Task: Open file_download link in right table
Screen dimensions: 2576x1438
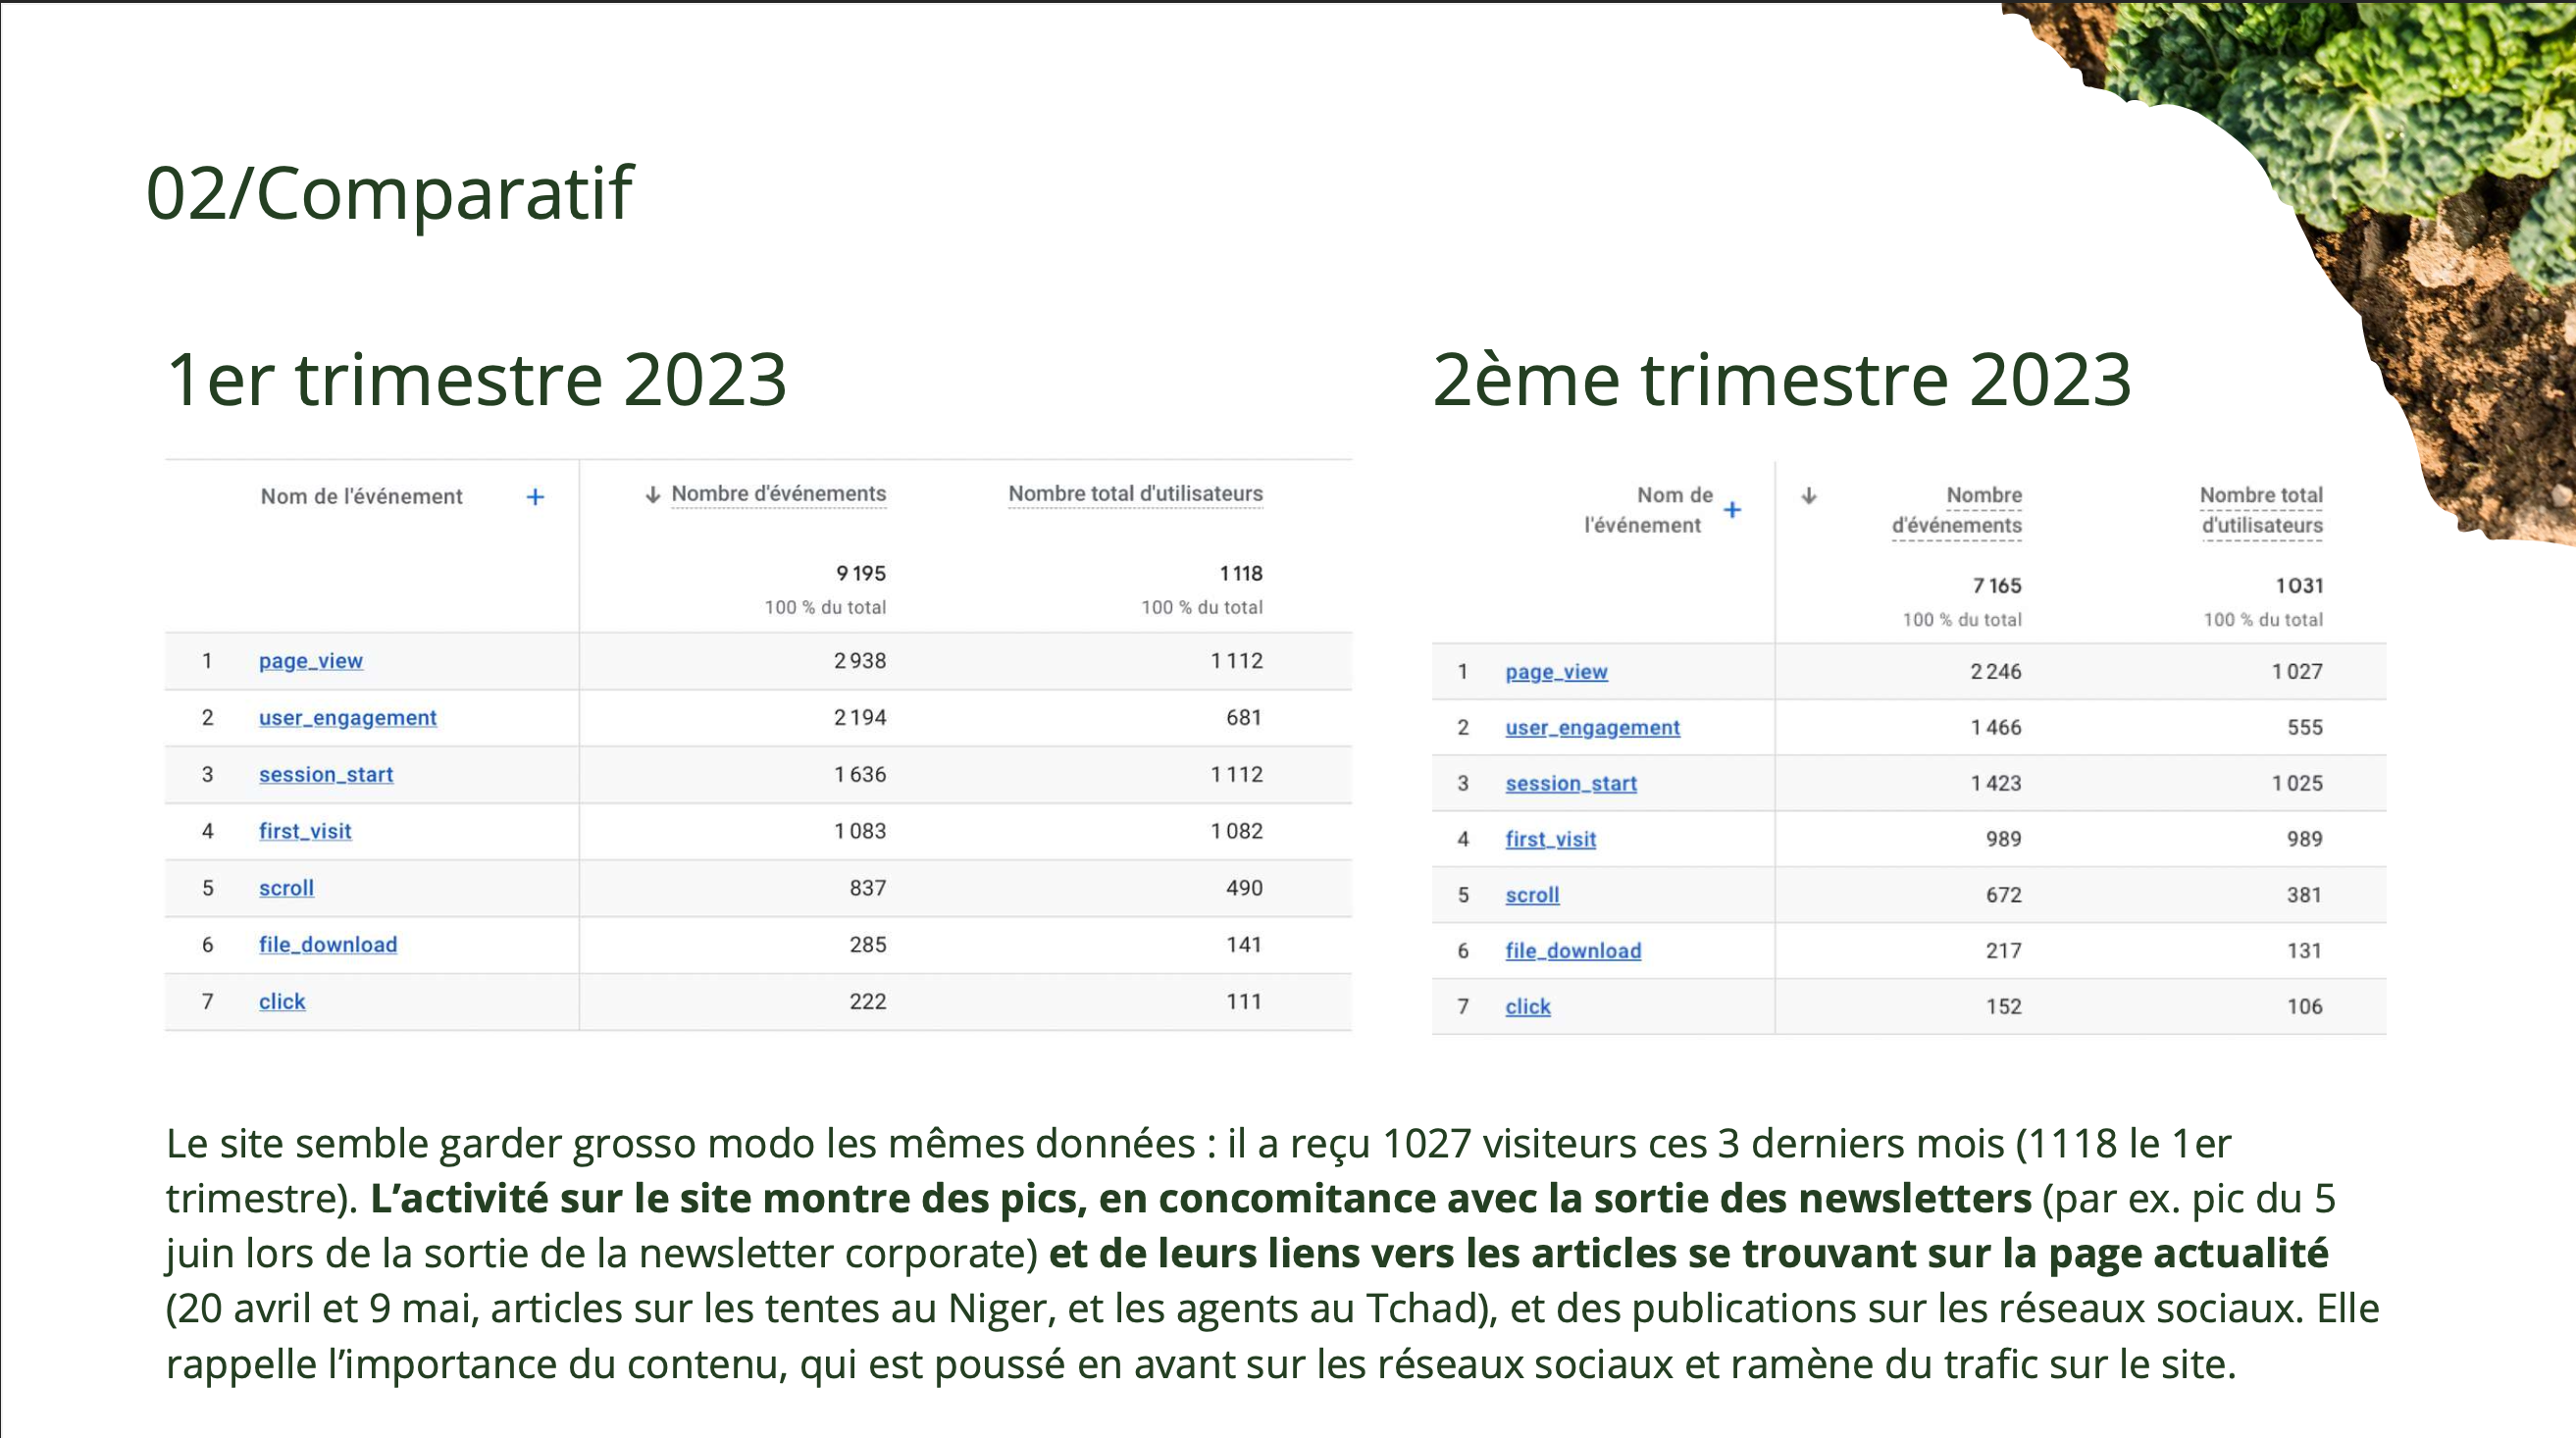Action: coord(1573,951)
